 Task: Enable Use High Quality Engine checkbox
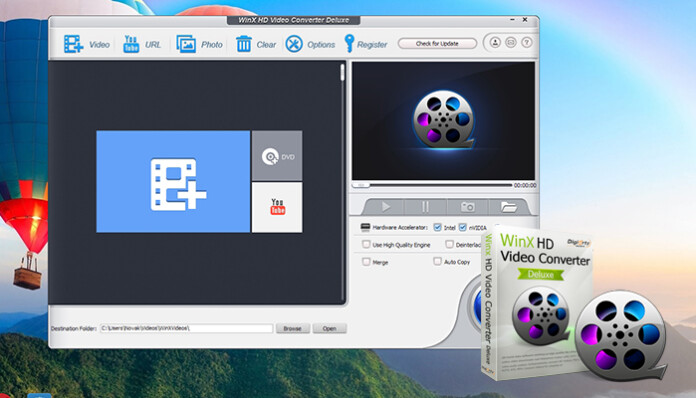[x=366, y=244]
